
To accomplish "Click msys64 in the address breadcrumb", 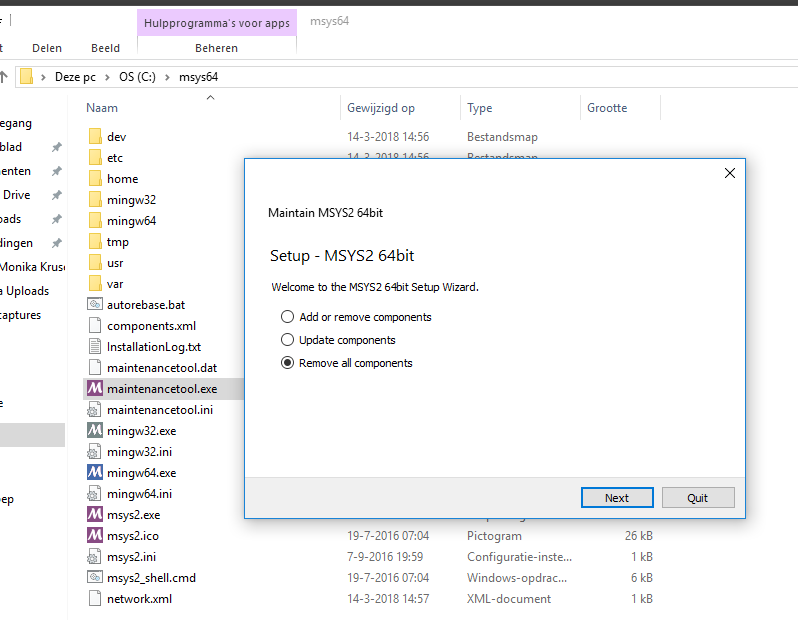I will [x=198, y=77].
